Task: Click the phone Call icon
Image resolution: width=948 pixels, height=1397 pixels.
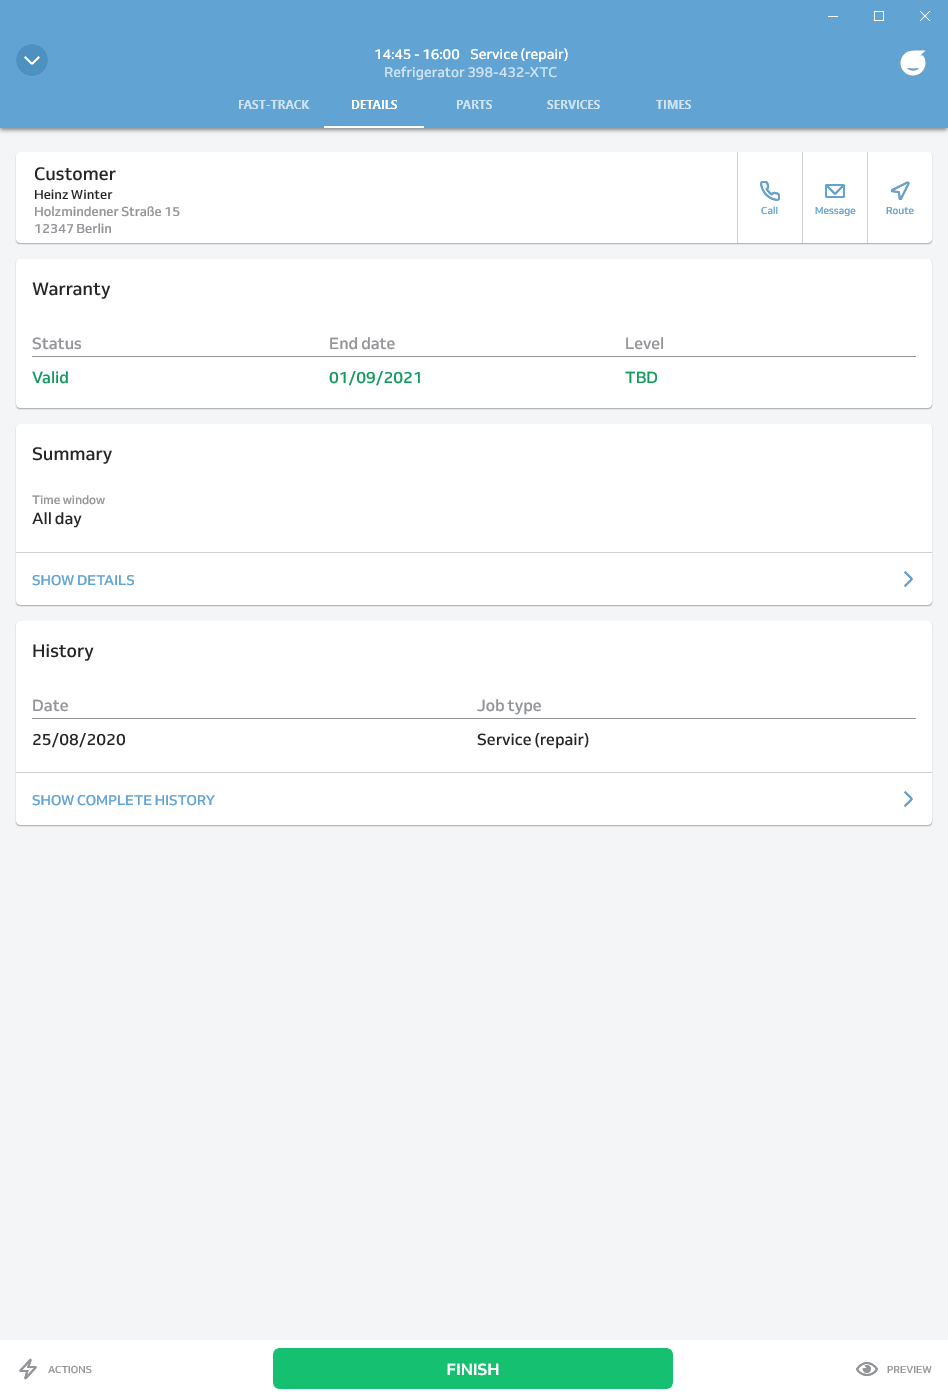Action: [x=769, y=191]
